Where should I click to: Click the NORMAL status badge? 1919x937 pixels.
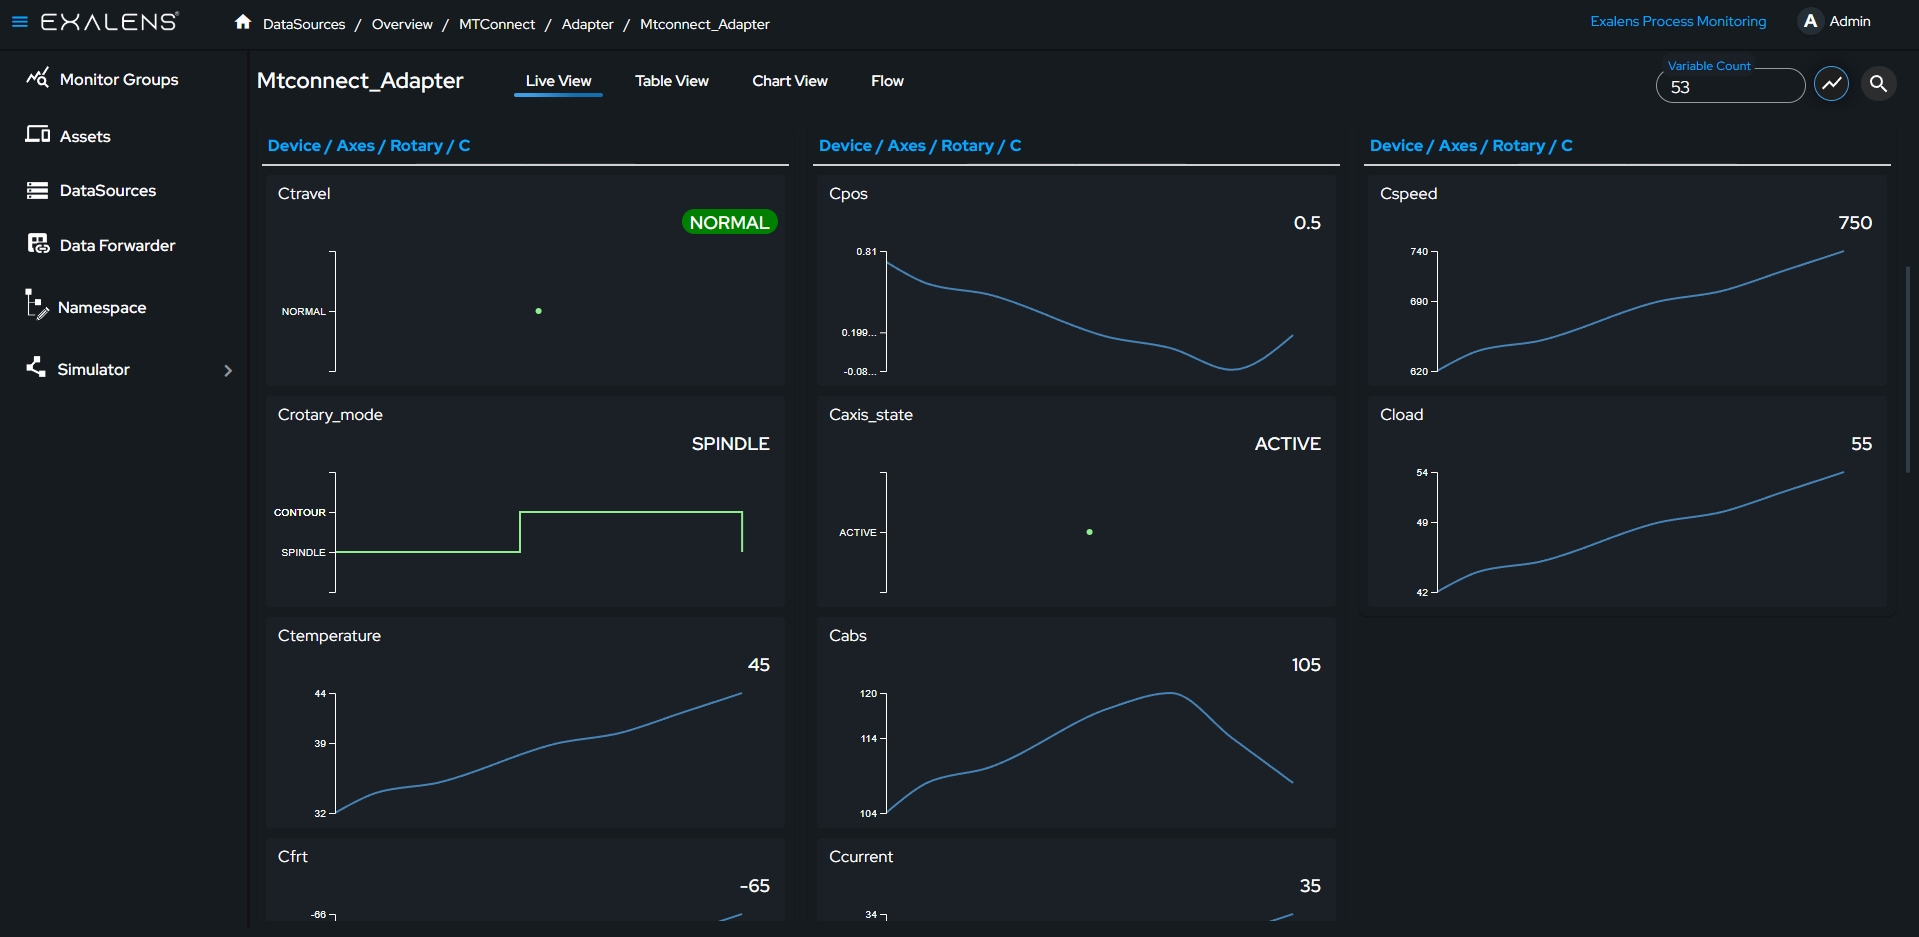(729, 222)
